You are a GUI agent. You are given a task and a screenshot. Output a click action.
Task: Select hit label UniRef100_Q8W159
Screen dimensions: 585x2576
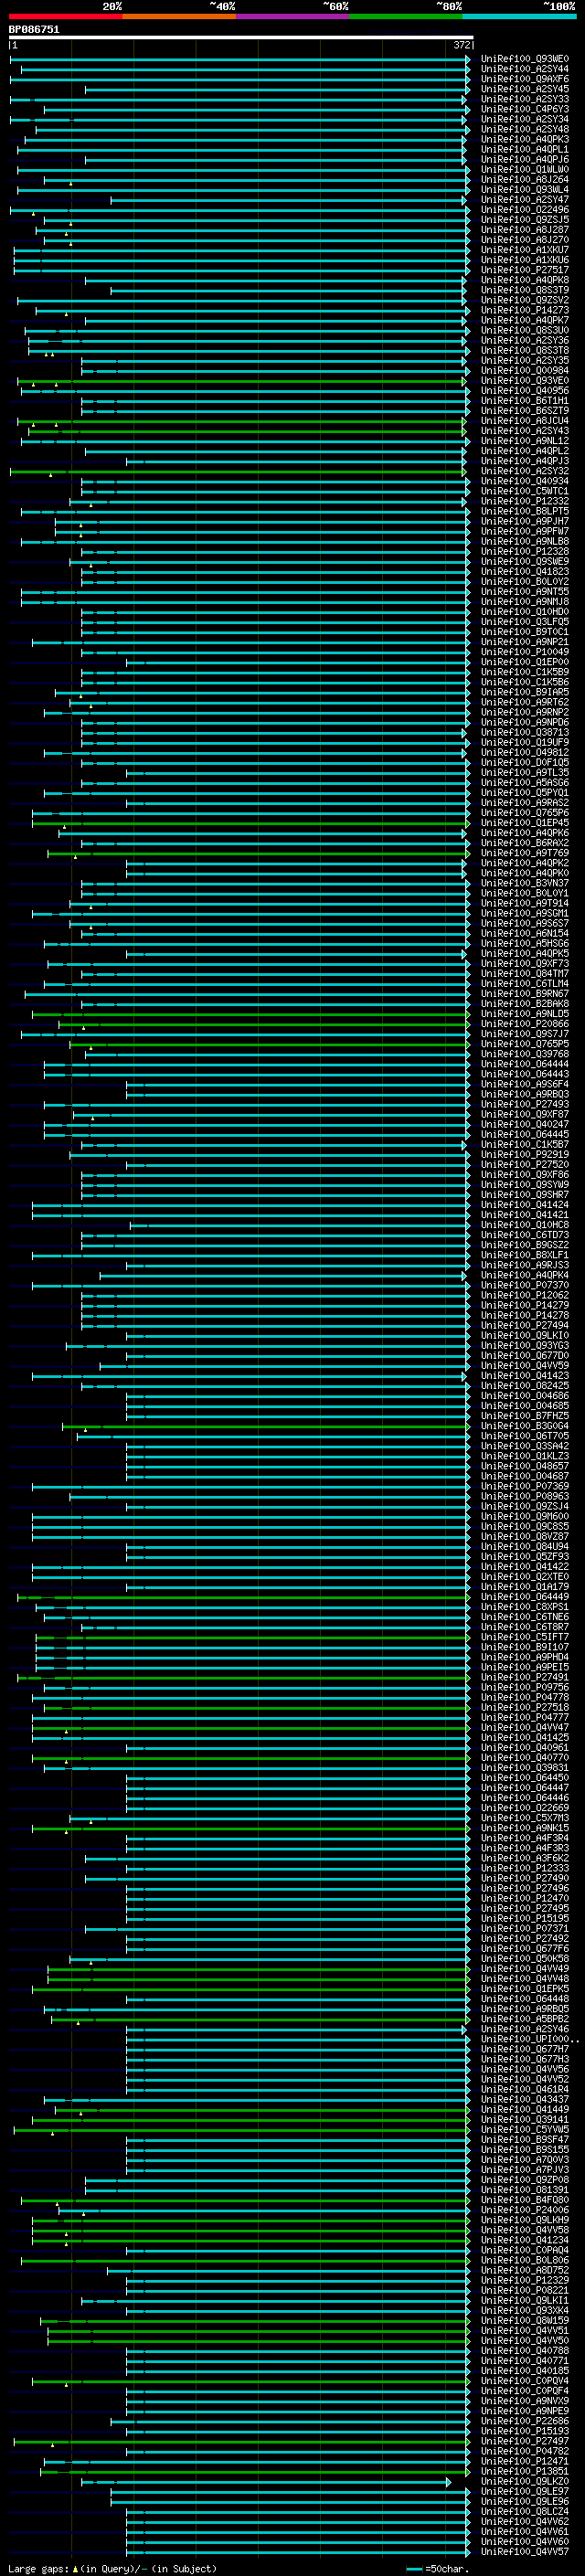click(524, 2321)
